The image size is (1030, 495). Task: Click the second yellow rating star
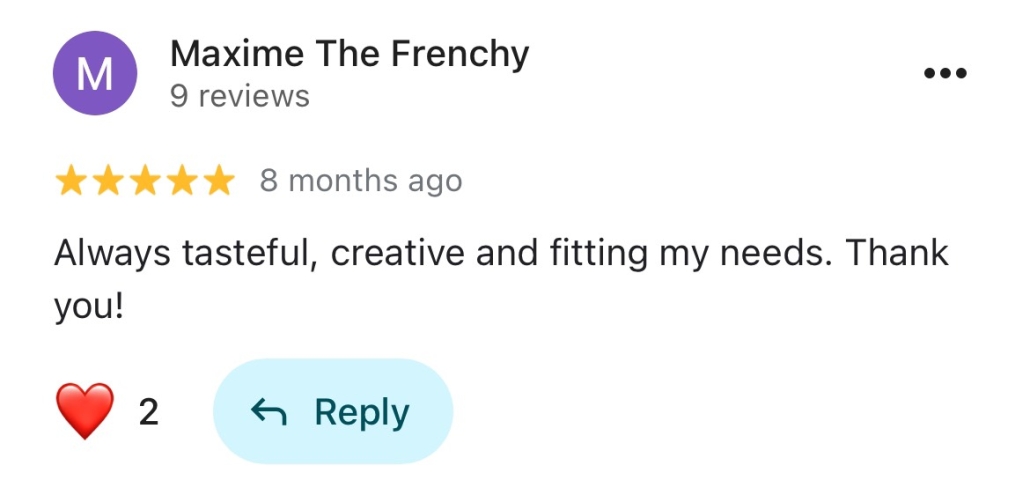tap(107, 181)
